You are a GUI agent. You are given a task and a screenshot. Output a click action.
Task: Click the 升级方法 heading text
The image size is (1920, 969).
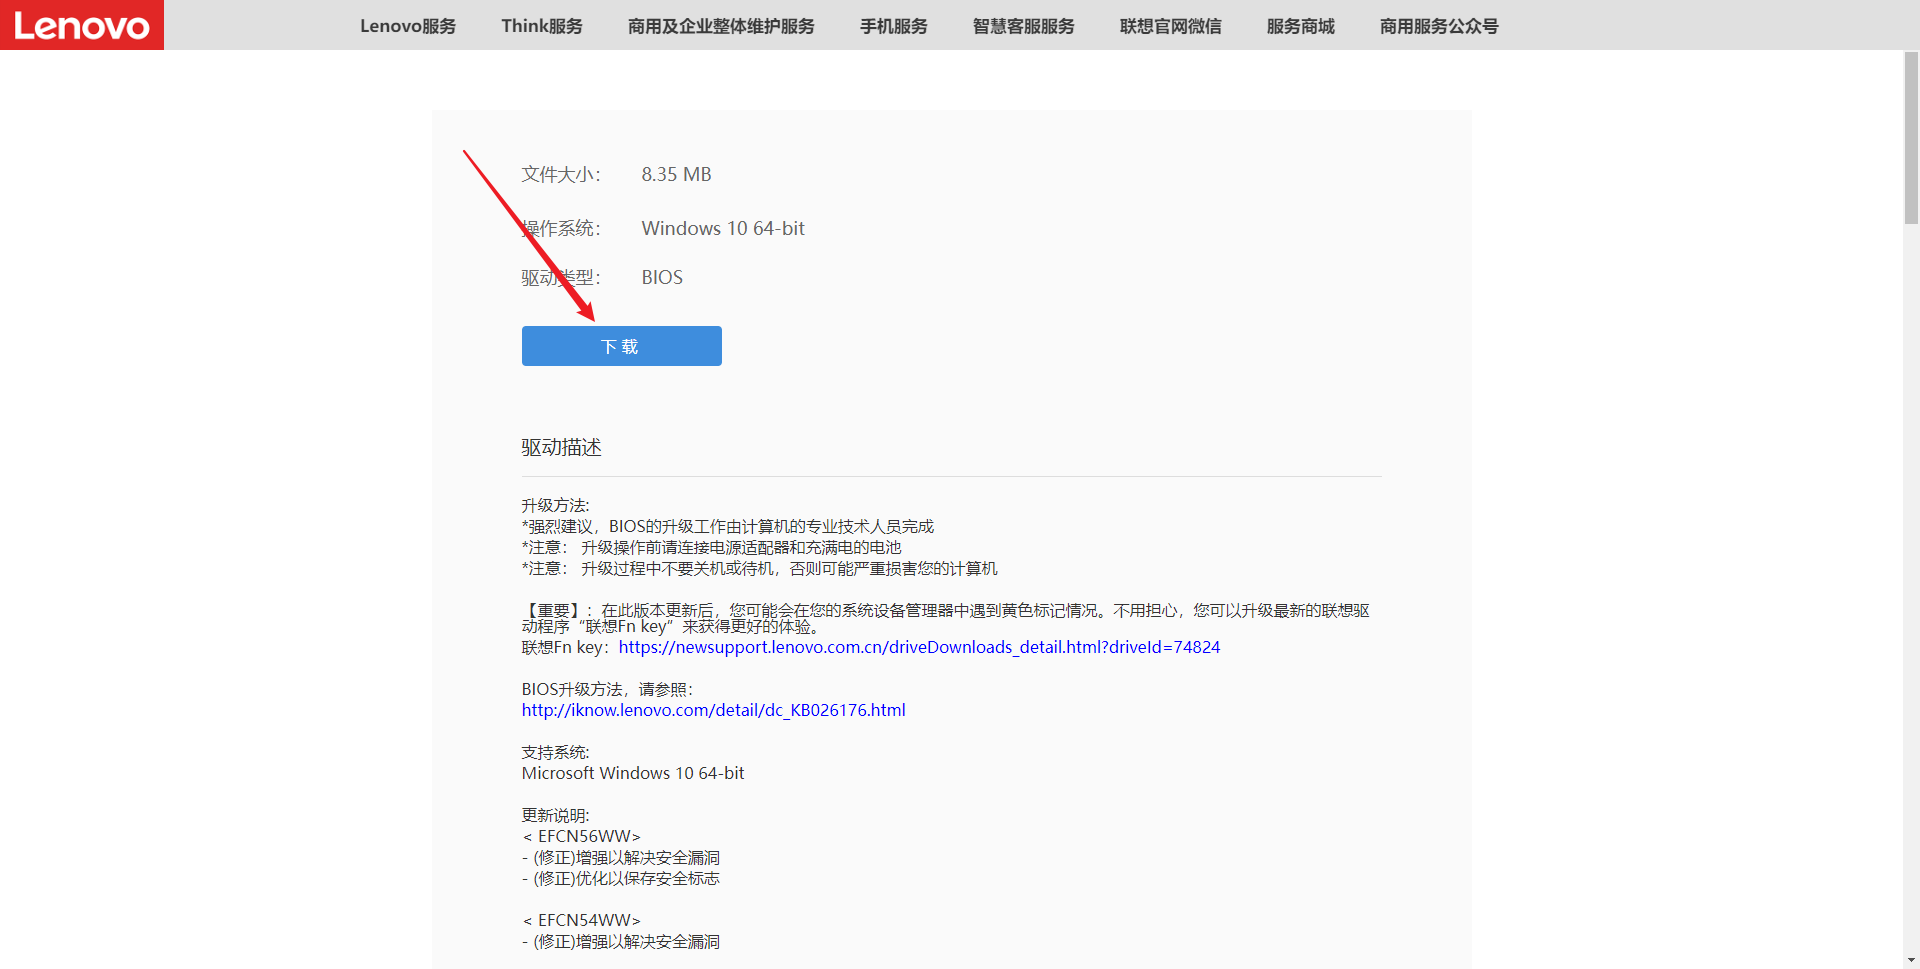[555, 505]
